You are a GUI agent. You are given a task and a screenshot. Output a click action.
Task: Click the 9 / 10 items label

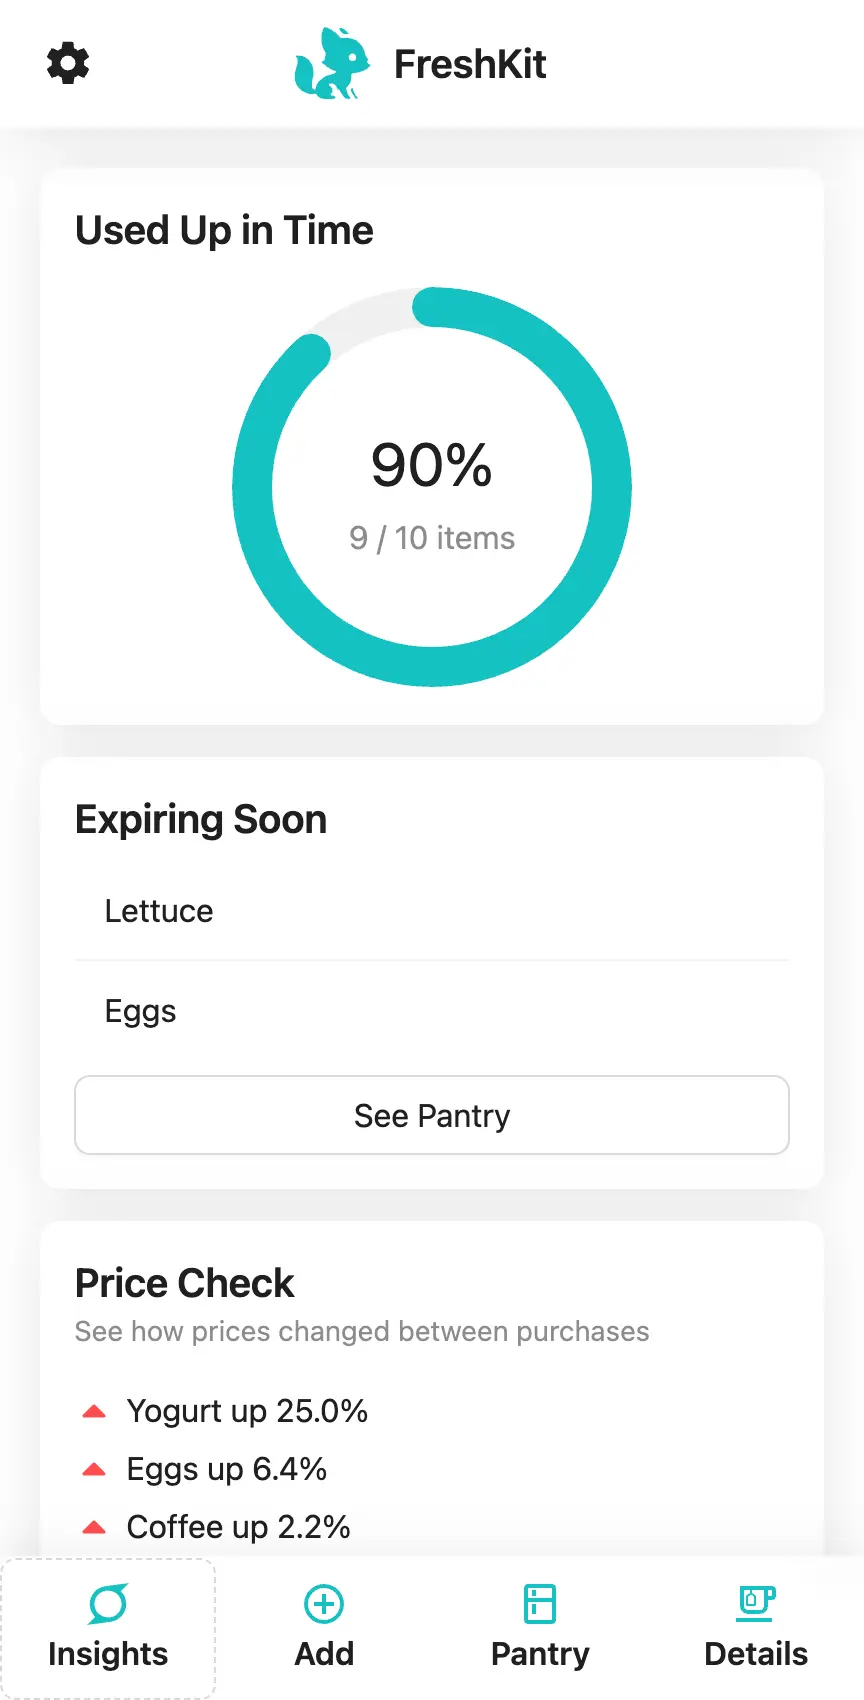432,538
